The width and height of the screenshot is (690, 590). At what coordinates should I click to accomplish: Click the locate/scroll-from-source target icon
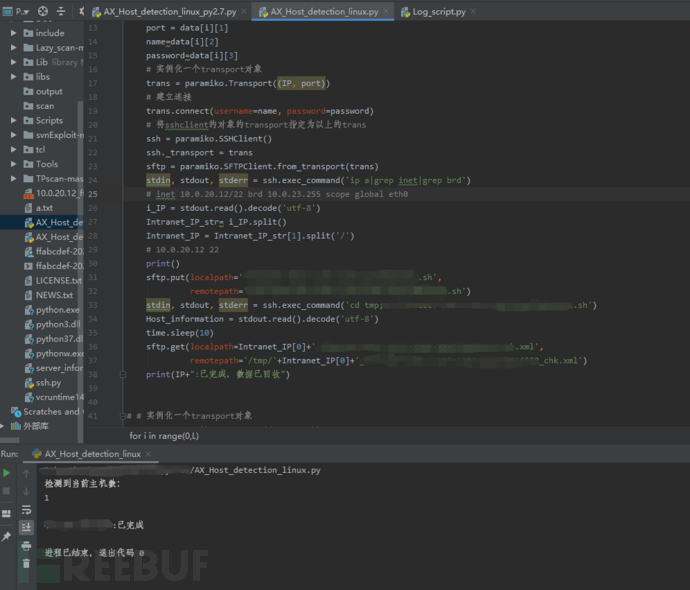(45, 12)
